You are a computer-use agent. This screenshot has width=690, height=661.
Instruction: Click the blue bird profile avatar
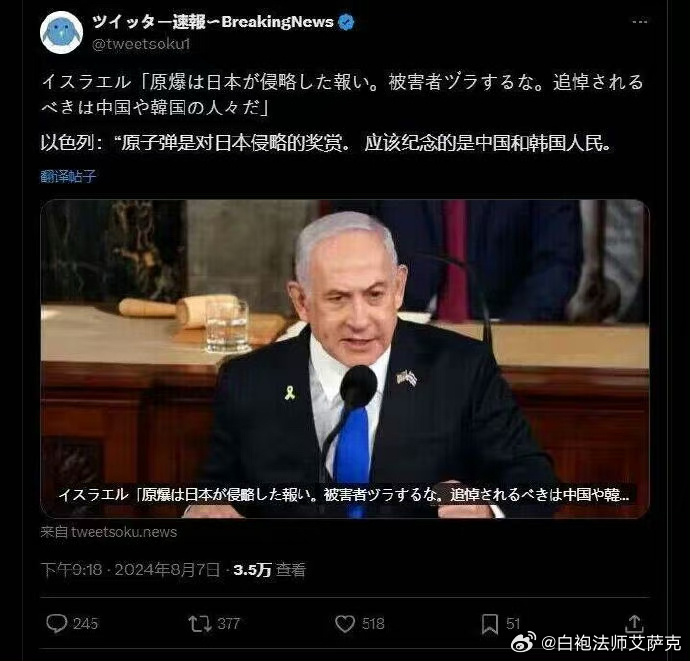pyautogui.click(x=61, y=33)
